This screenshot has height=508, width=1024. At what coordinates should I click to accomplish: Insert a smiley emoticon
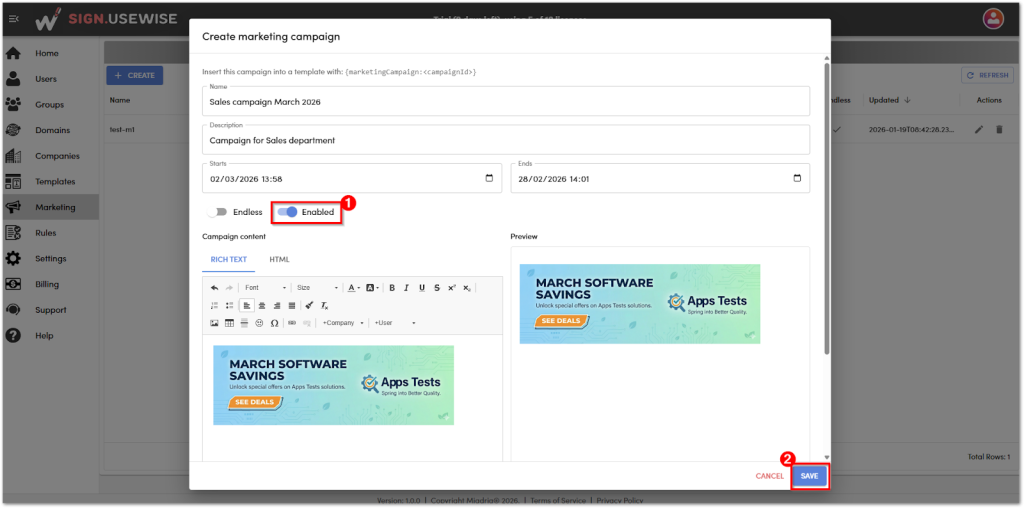(259, 323)
